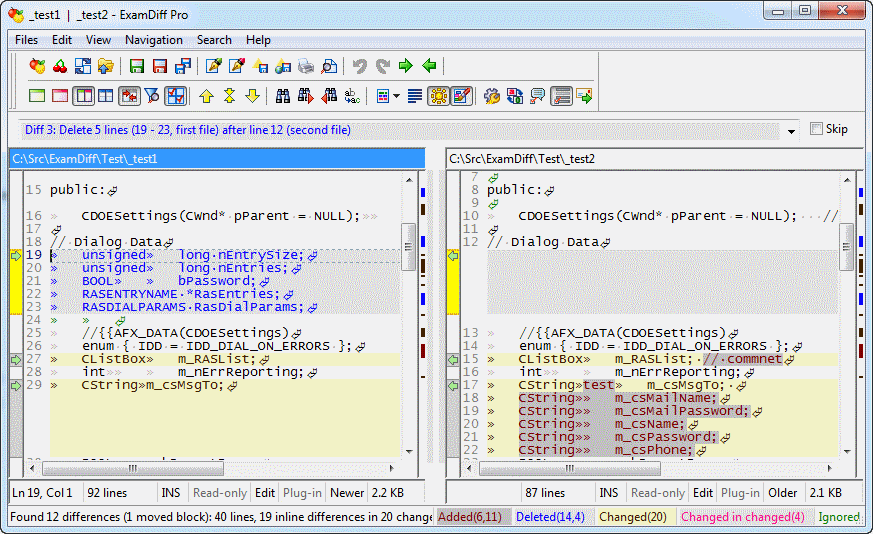
Task: Click the blue text lines icon
Action: pyautogui.click(x=415, y=96)
